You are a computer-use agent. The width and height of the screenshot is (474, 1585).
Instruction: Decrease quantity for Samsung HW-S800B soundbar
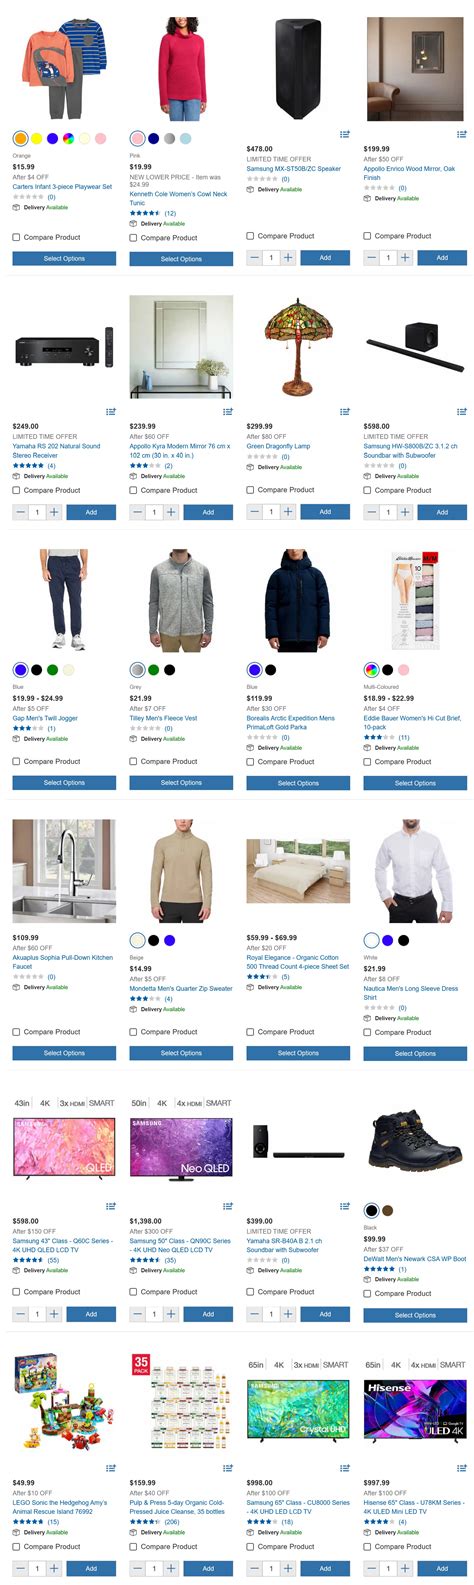coord(371,511)
